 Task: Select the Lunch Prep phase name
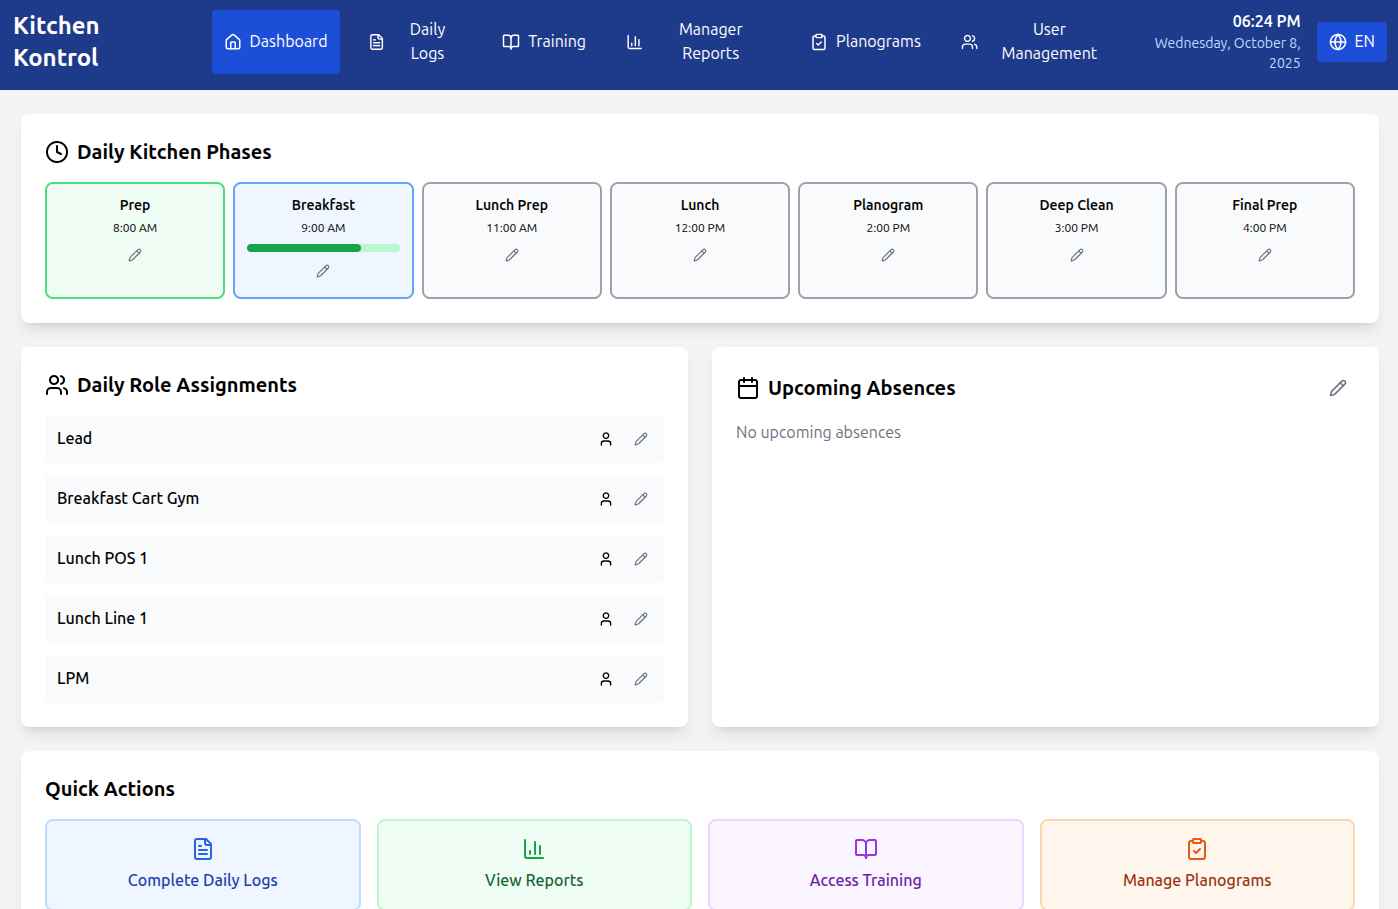pyautogui.click(x=512, y=205)
